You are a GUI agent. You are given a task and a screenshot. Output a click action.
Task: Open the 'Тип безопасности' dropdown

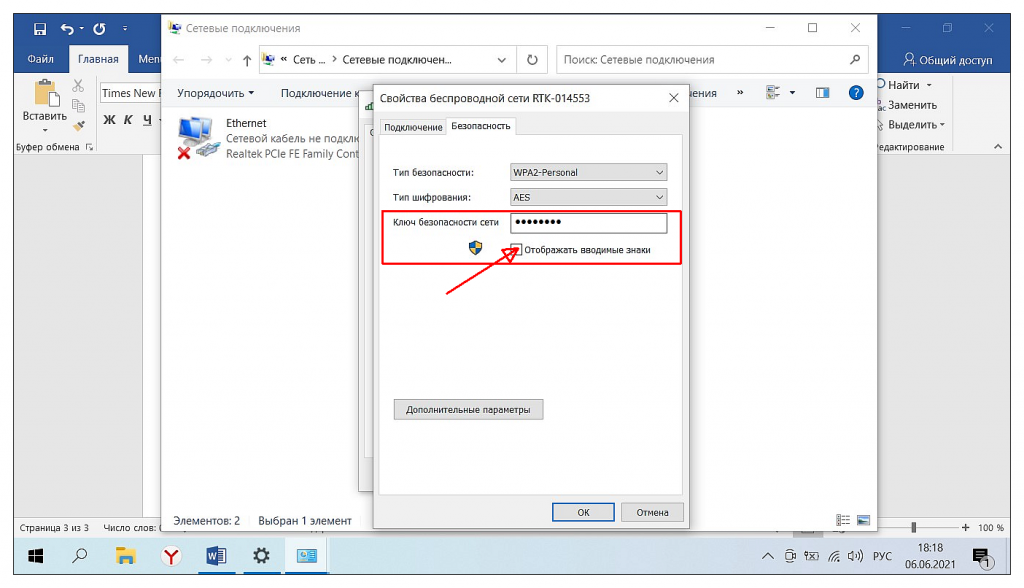point(588,172)
